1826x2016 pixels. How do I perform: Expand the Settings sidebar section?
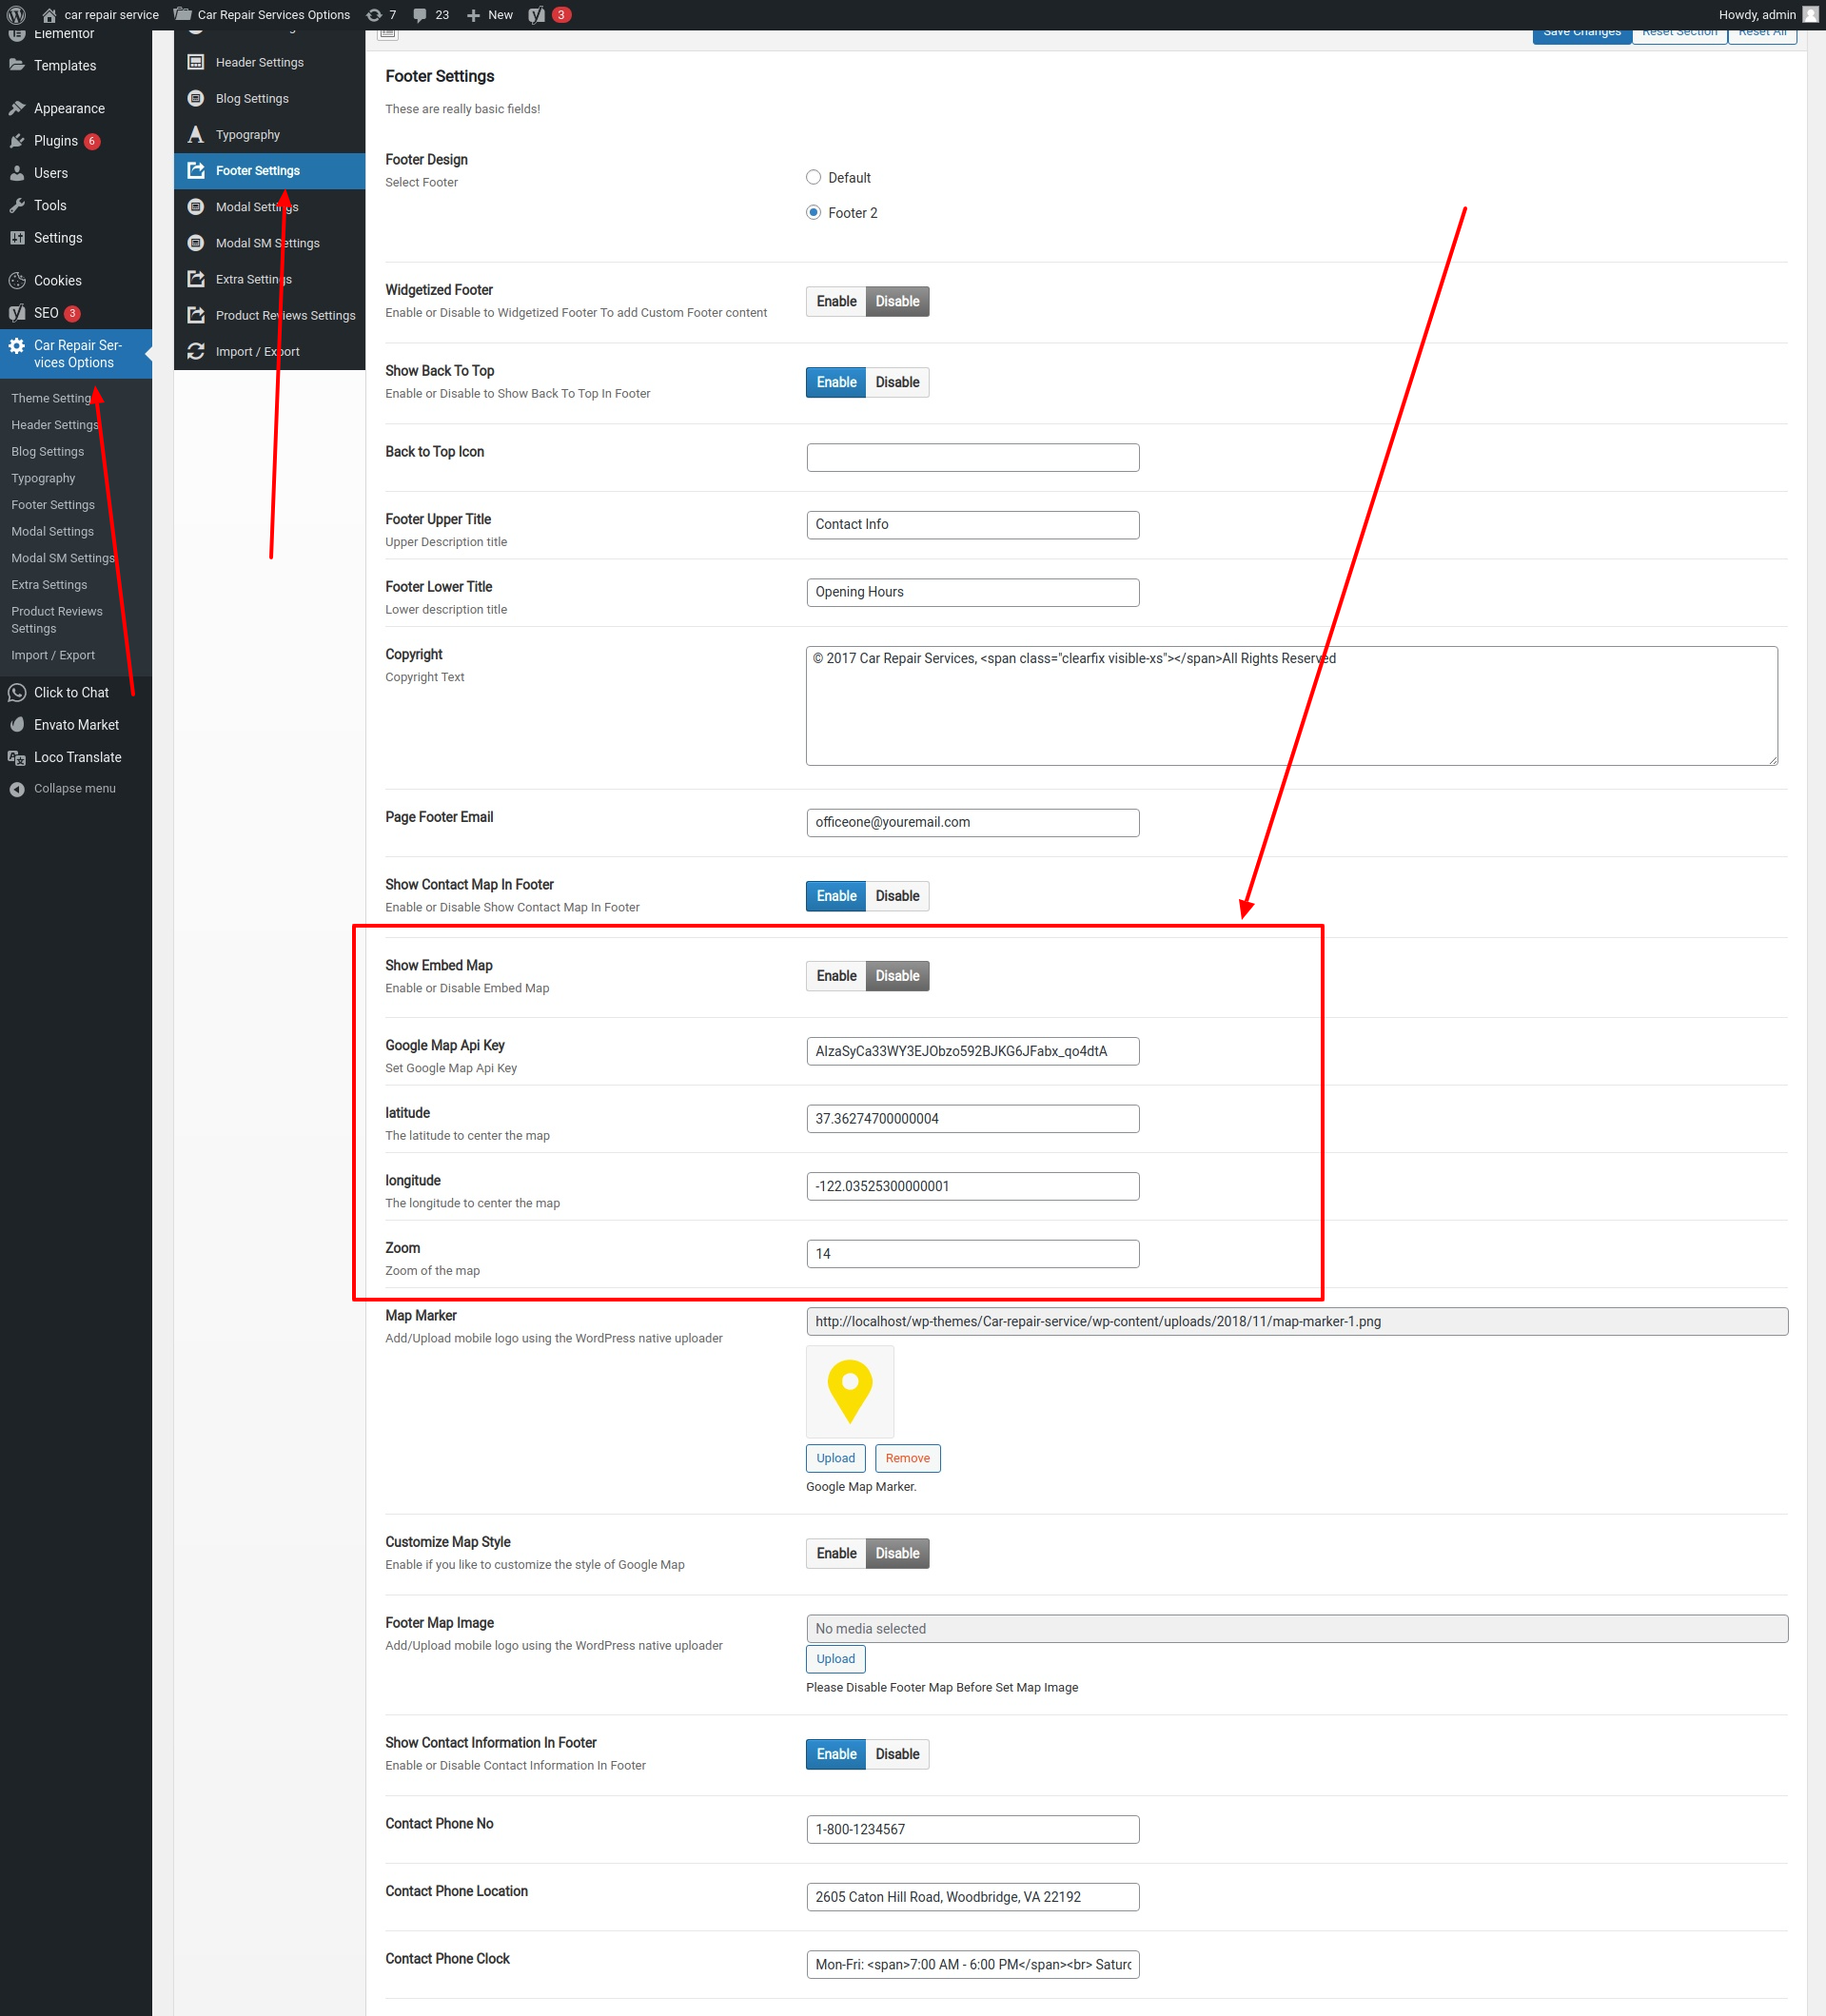point(55,237)
